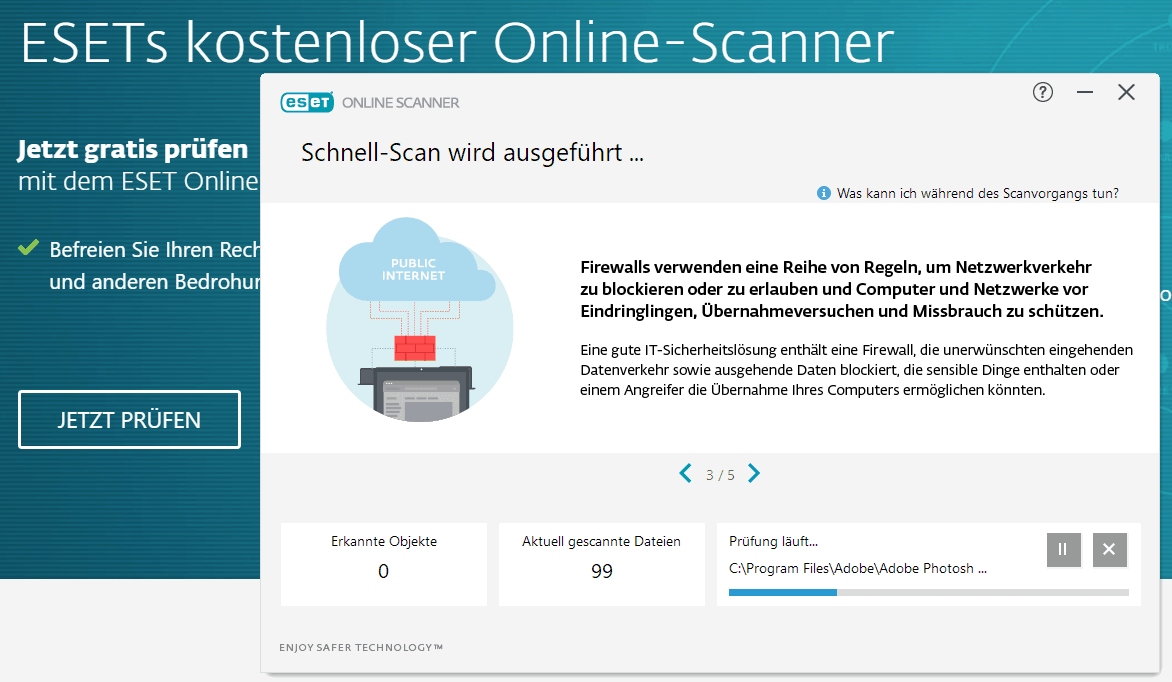Click the green checkmark beside "Befreien Sie Ihren"
The image size is (1172, 682).
[x=28, y=248]
